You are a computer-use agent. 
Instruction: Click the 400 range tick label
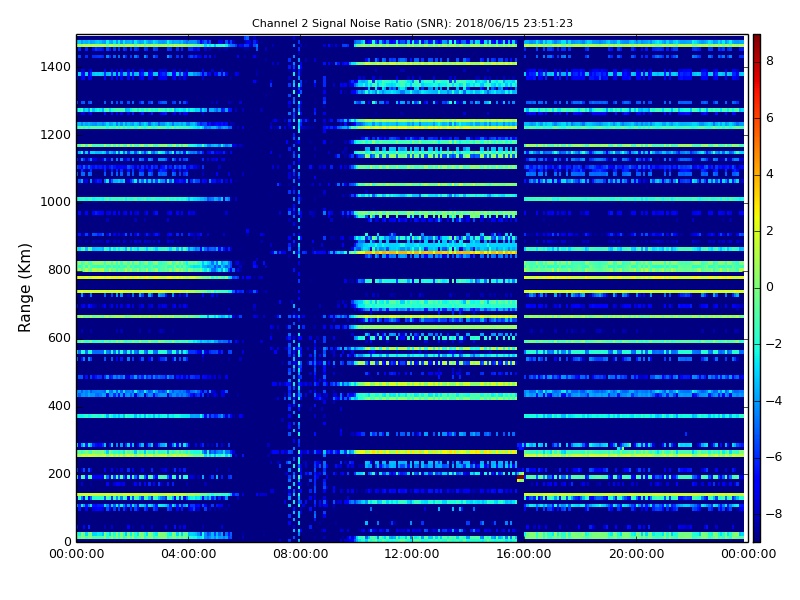click(x=59, y=406)
